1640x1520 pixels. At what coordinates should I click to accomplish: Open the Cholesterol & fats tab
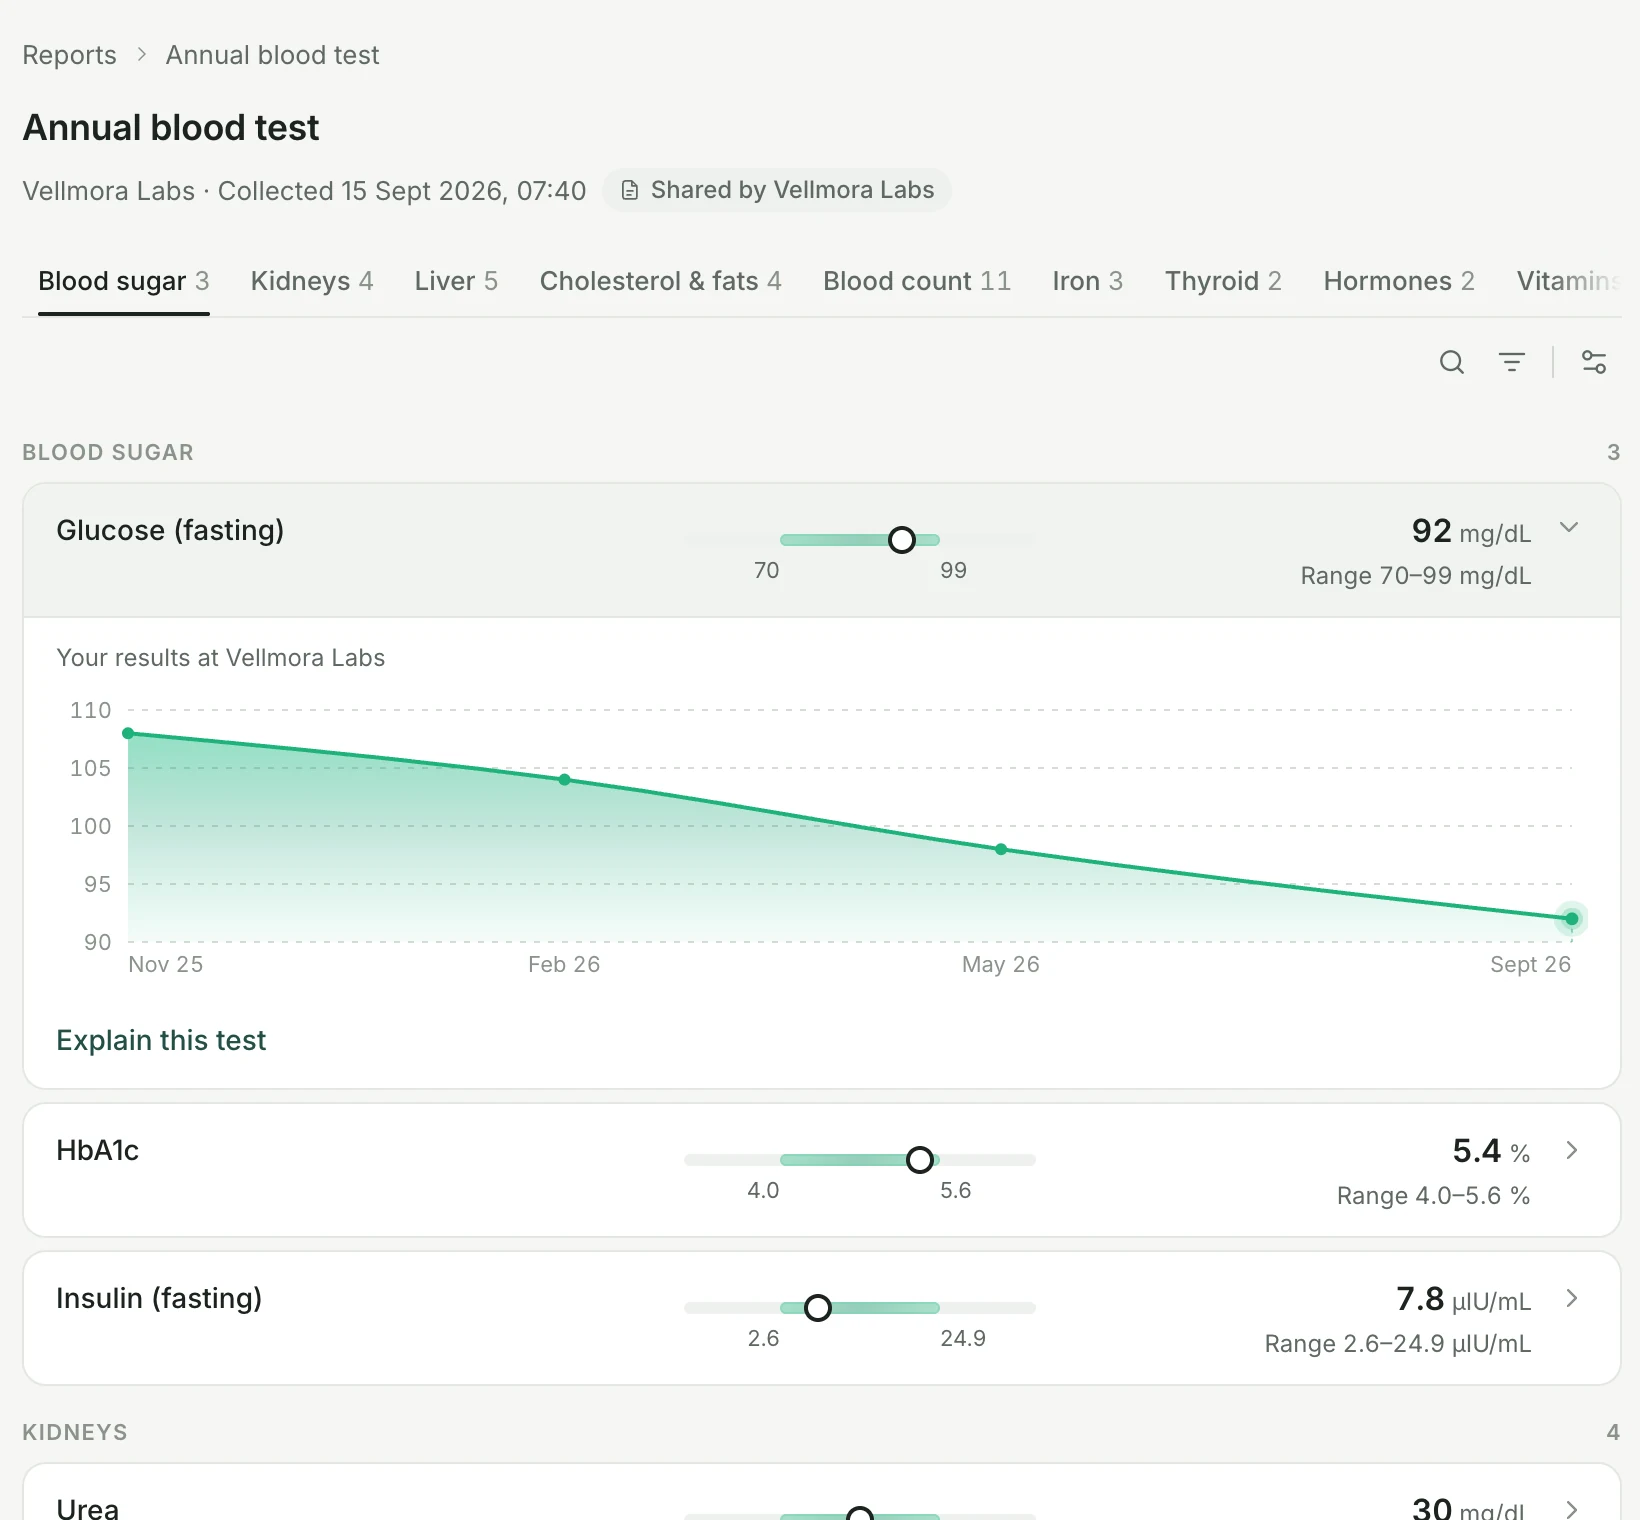pos(660,281)
